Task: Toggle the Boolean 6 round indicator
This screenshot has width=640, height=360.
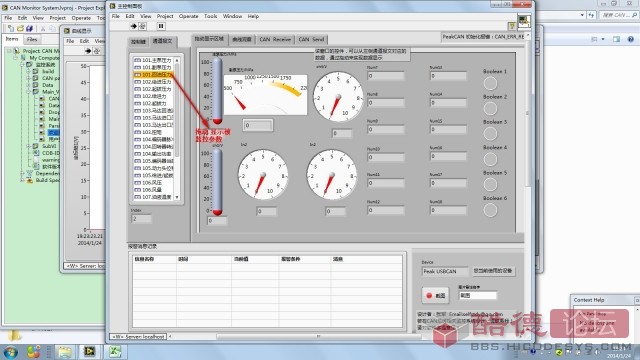Action: pos(490,210)
